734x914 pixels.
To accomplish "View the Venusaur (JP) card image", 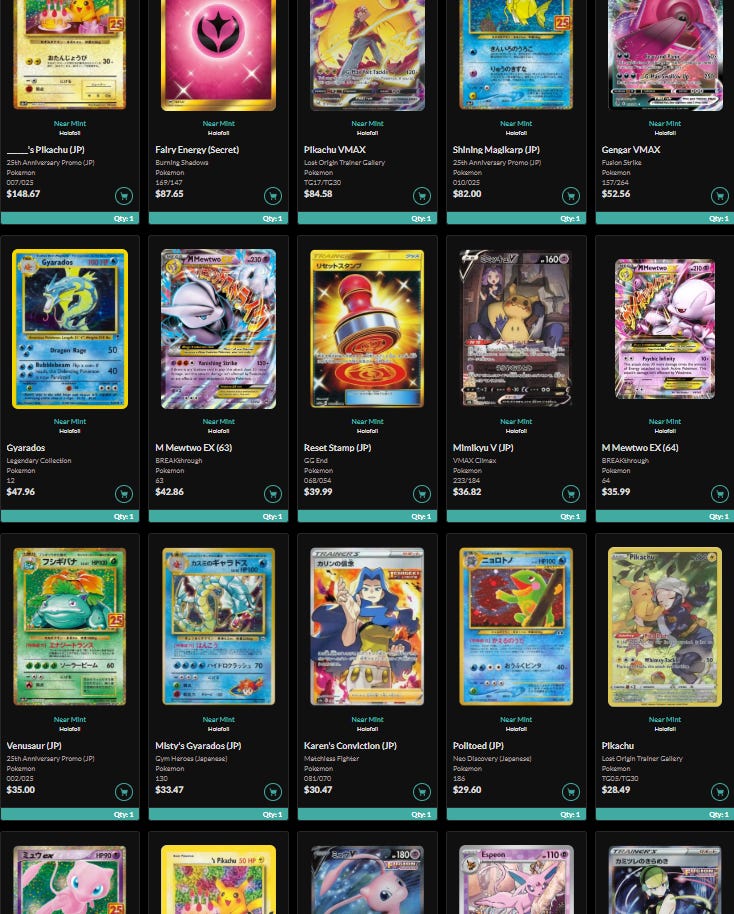I will pos(69,627).
